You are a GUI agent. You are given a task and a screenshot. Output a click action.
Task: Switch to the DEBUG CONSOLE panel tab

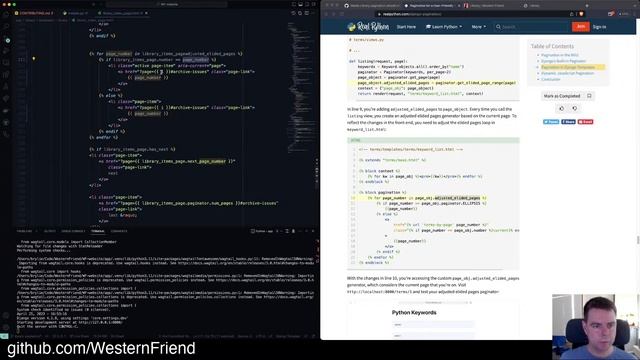tap(73, 231)
